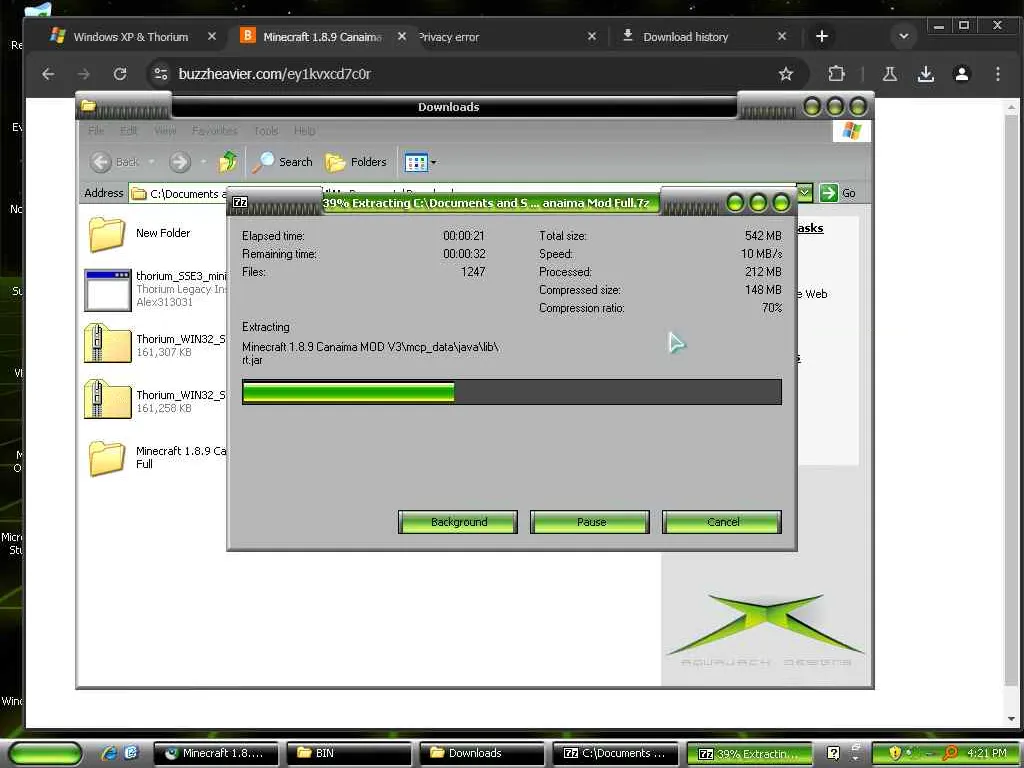Open Tools menu in Downloads window
Screen dimensions: 1024x768
point(266,131)
